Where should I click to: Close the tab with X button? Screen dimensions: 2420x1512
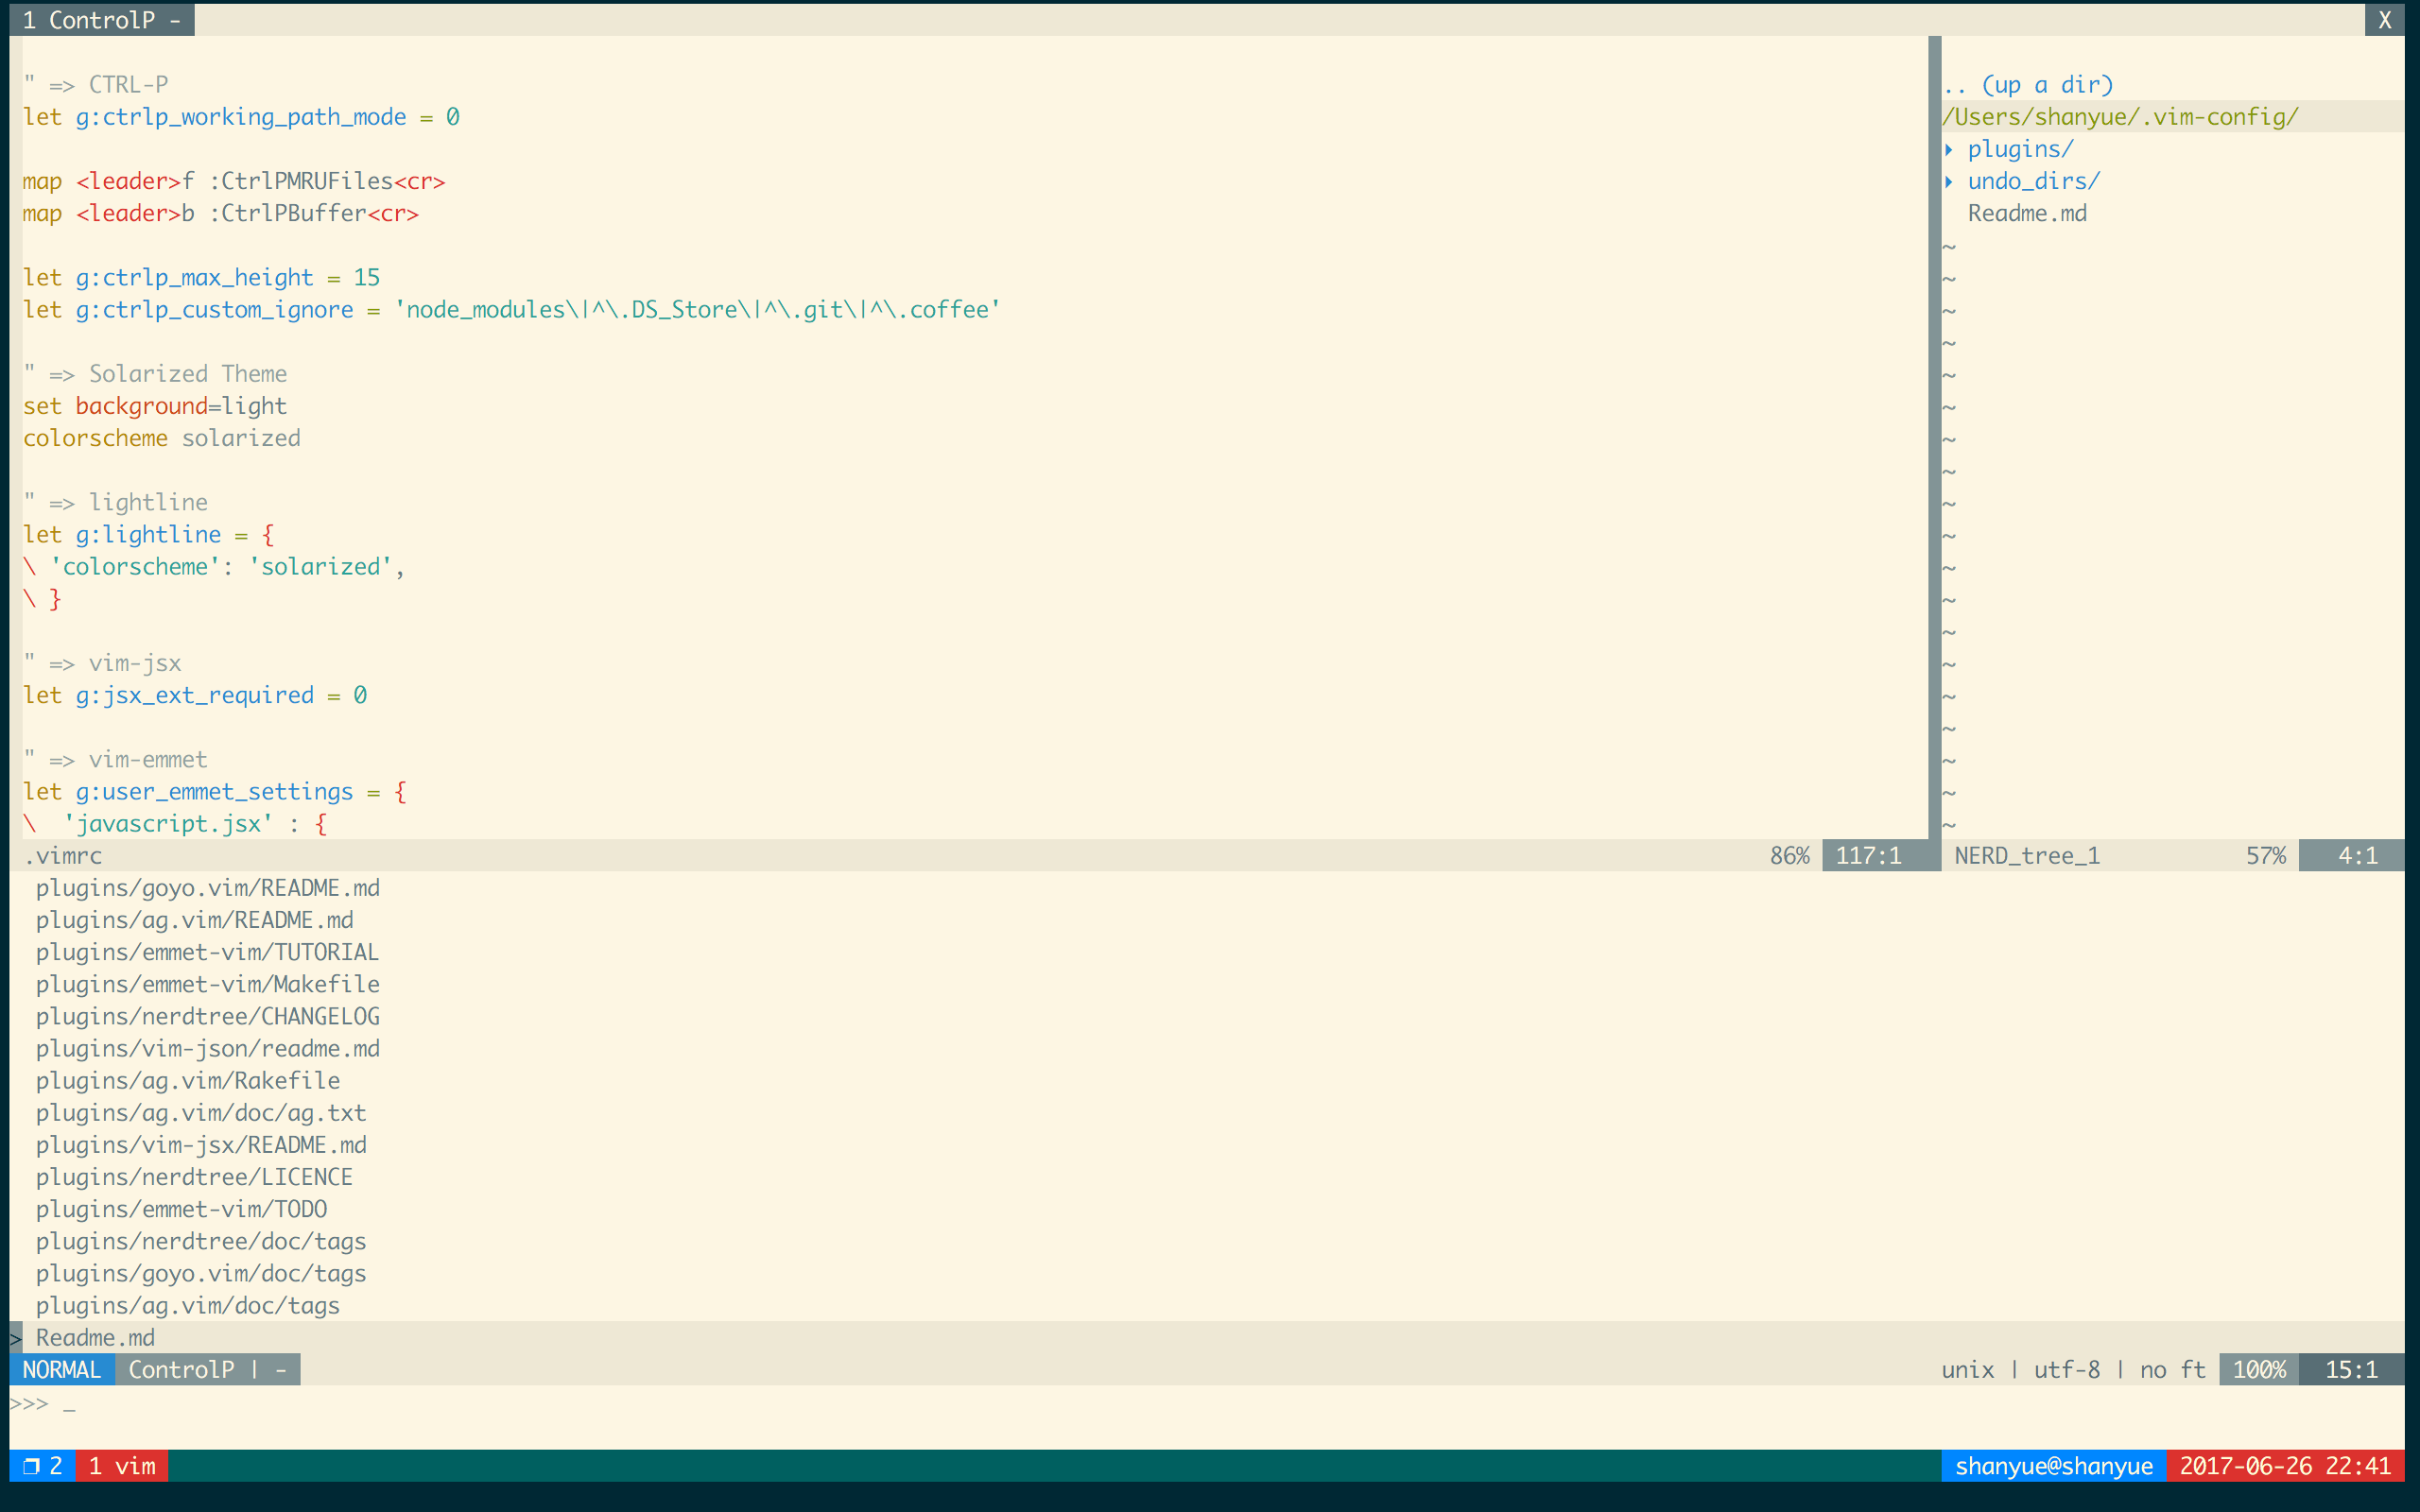pyautogui.click(x=2384, y=20)
